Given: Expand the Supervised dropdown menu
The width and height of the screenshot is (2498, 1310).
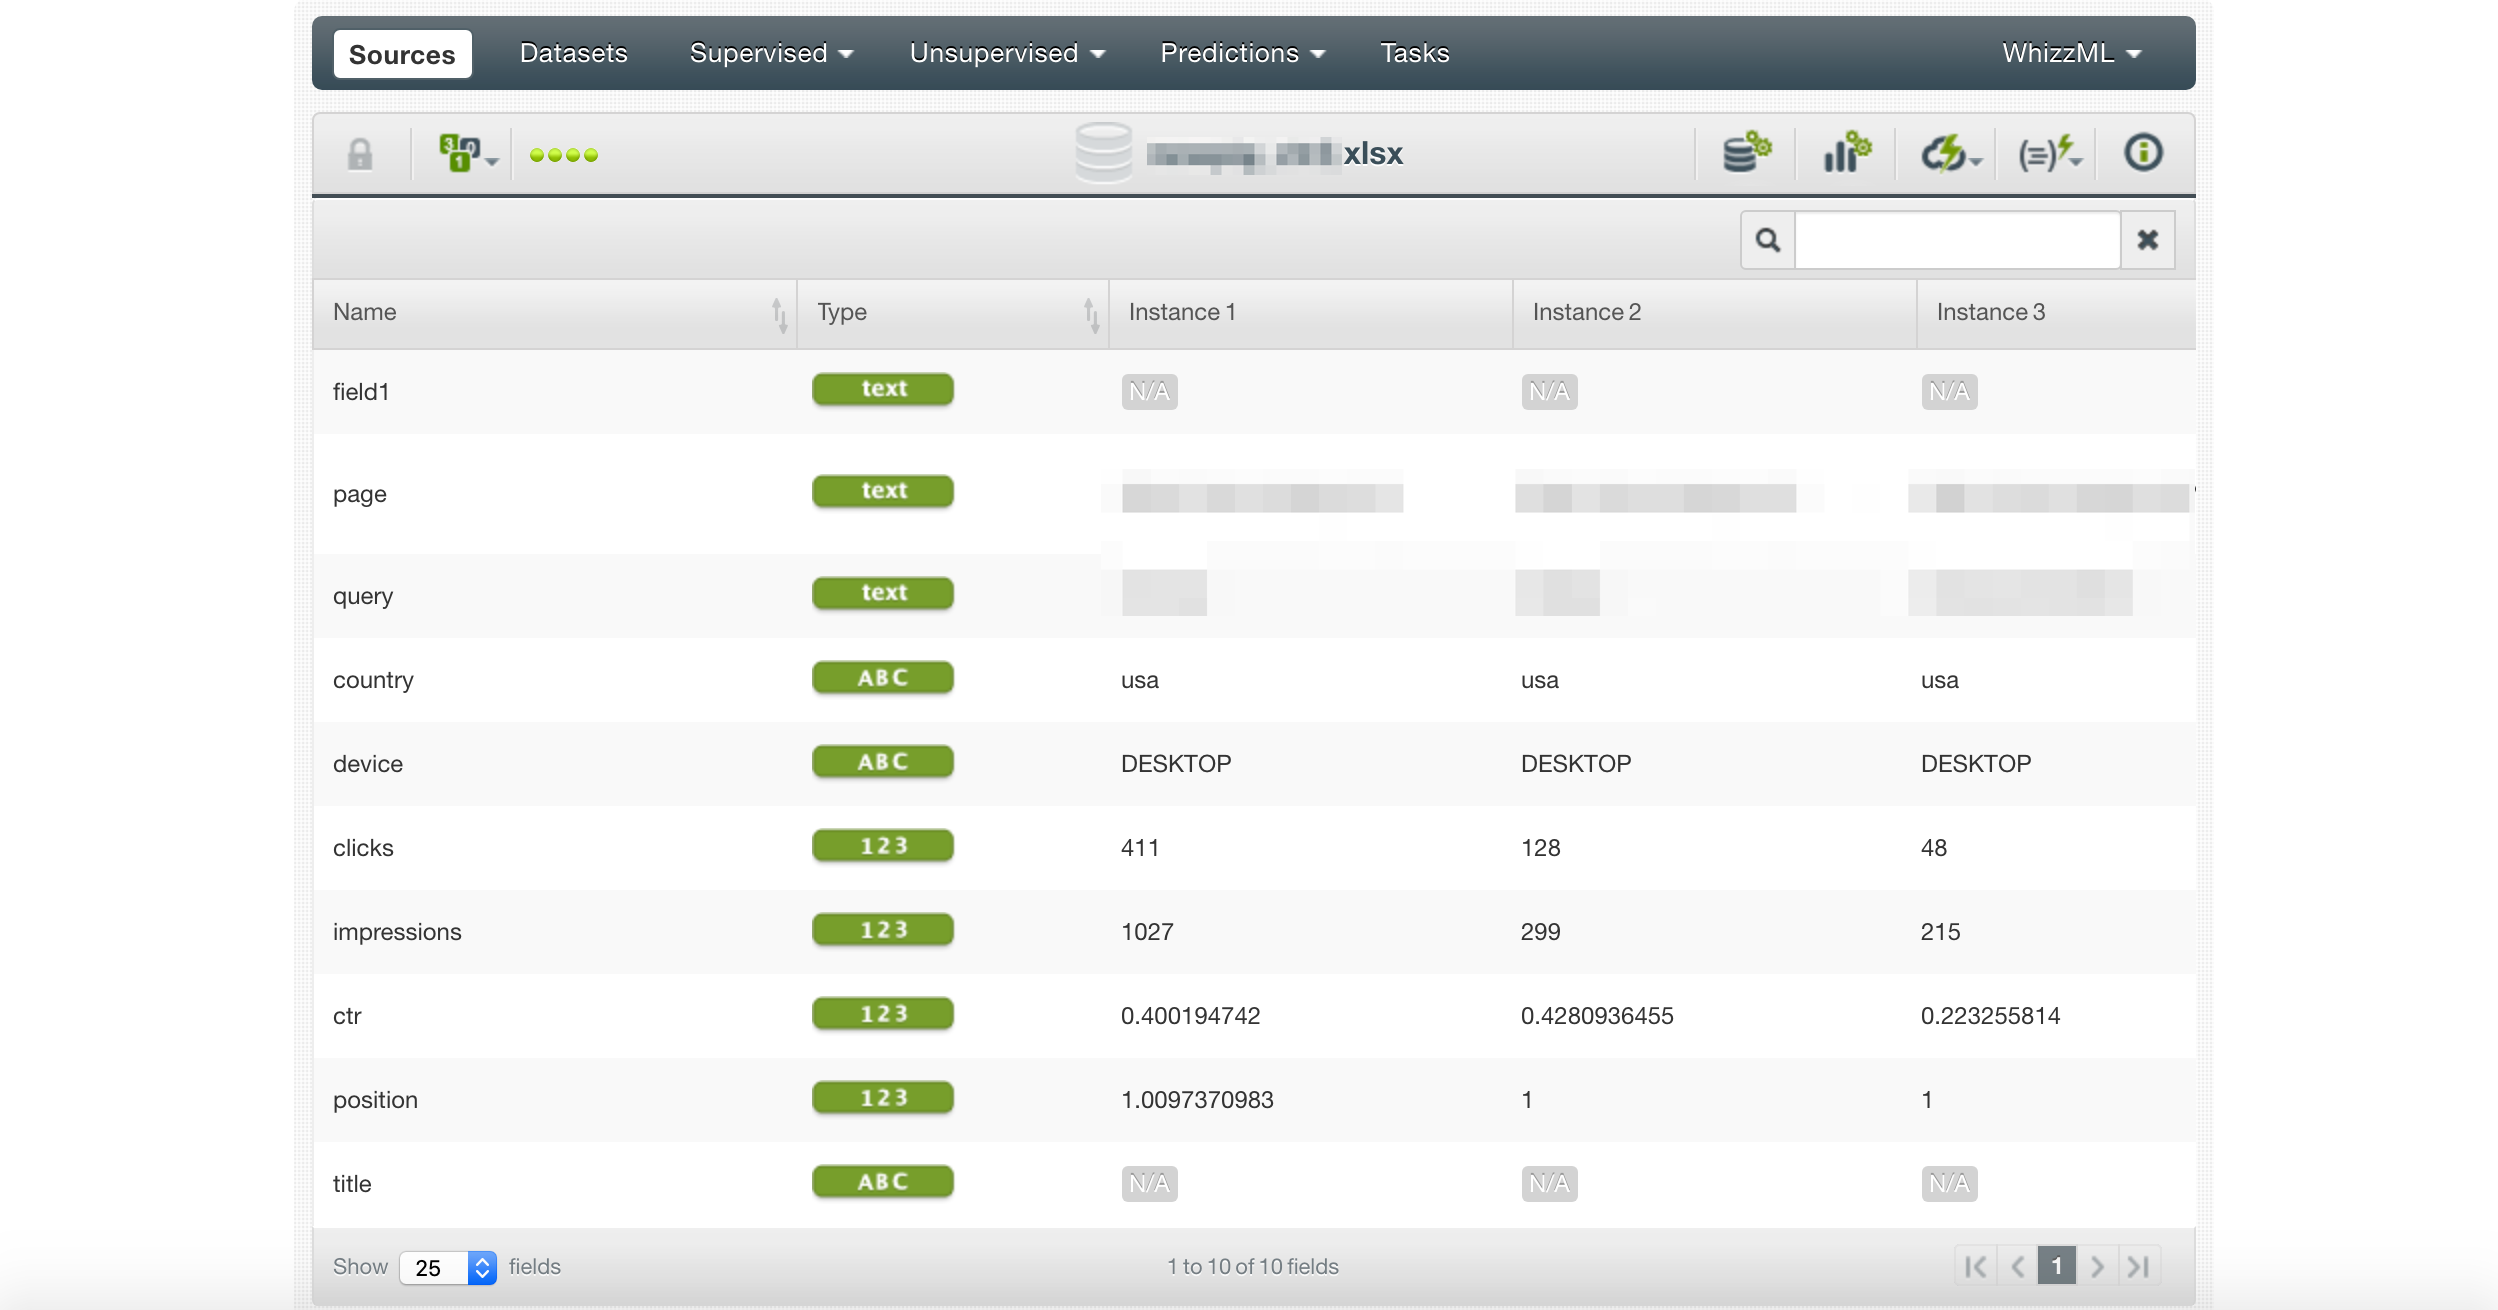Looking at the screenshot, I should pyautogui.click(x=771, y=53).
